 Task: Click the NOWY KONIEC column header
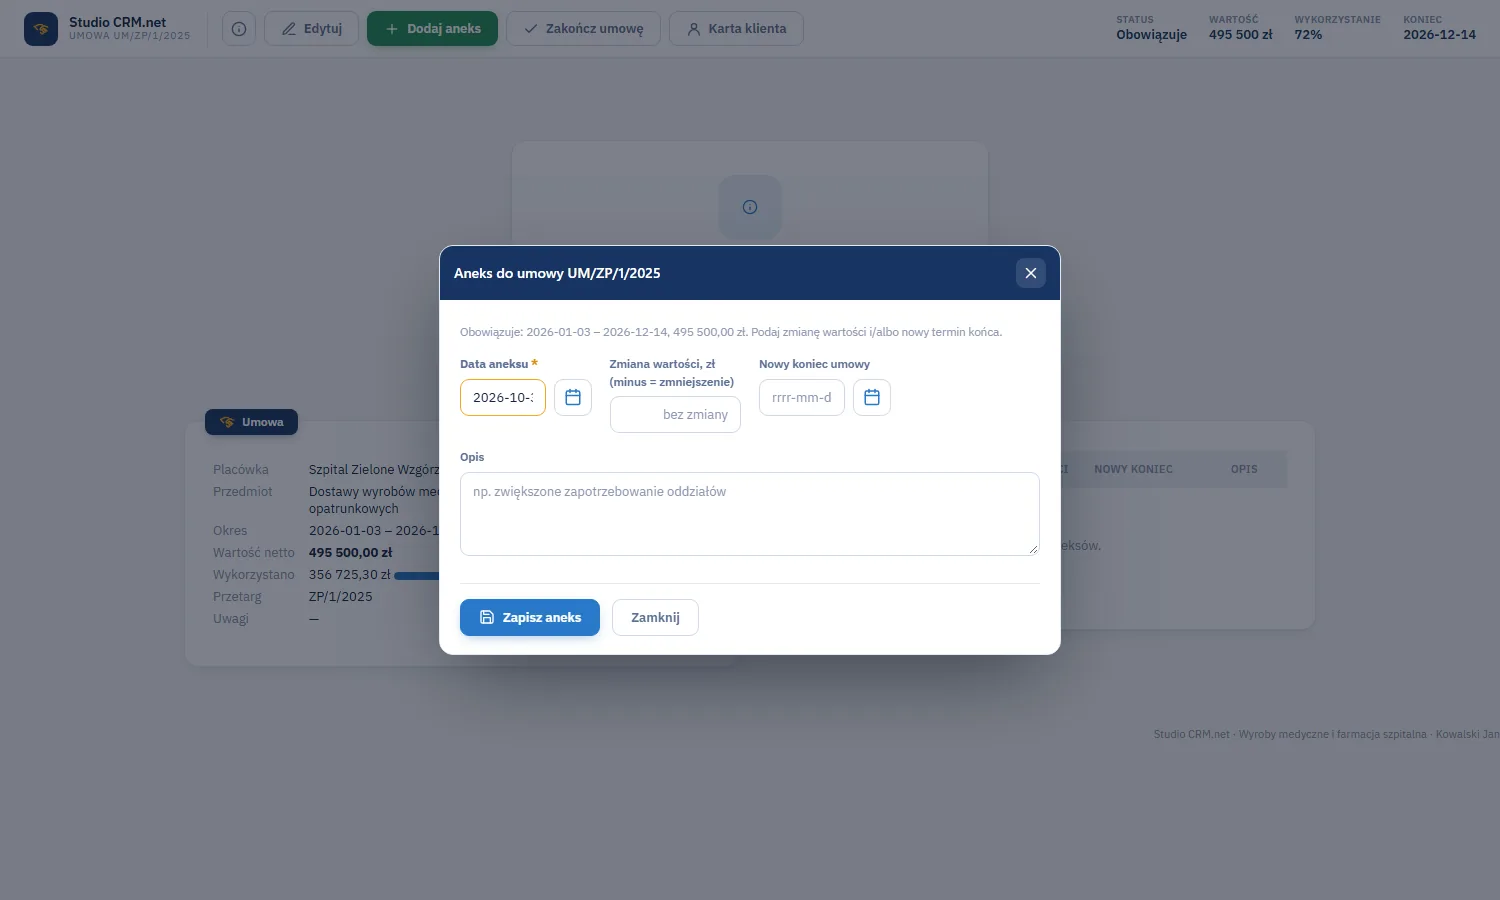(x=1133, y=469)
